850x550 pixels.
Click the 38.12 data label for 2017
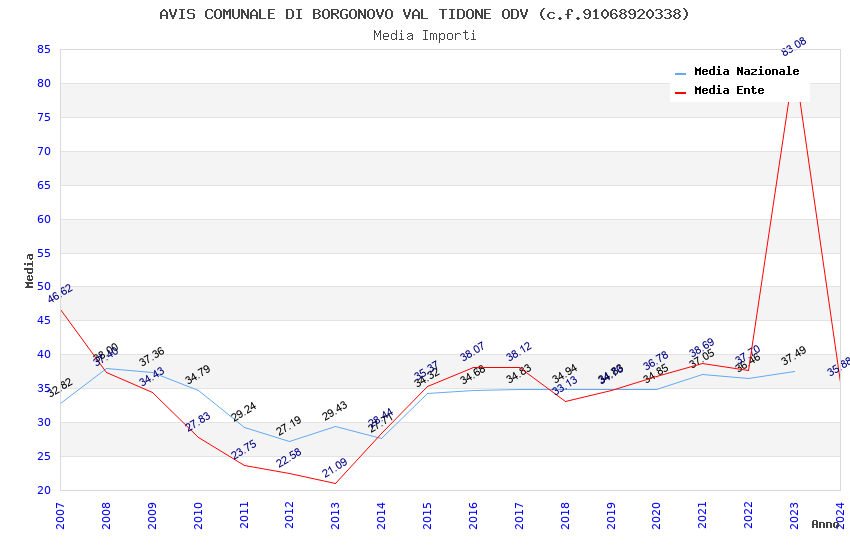coord(519,351)
